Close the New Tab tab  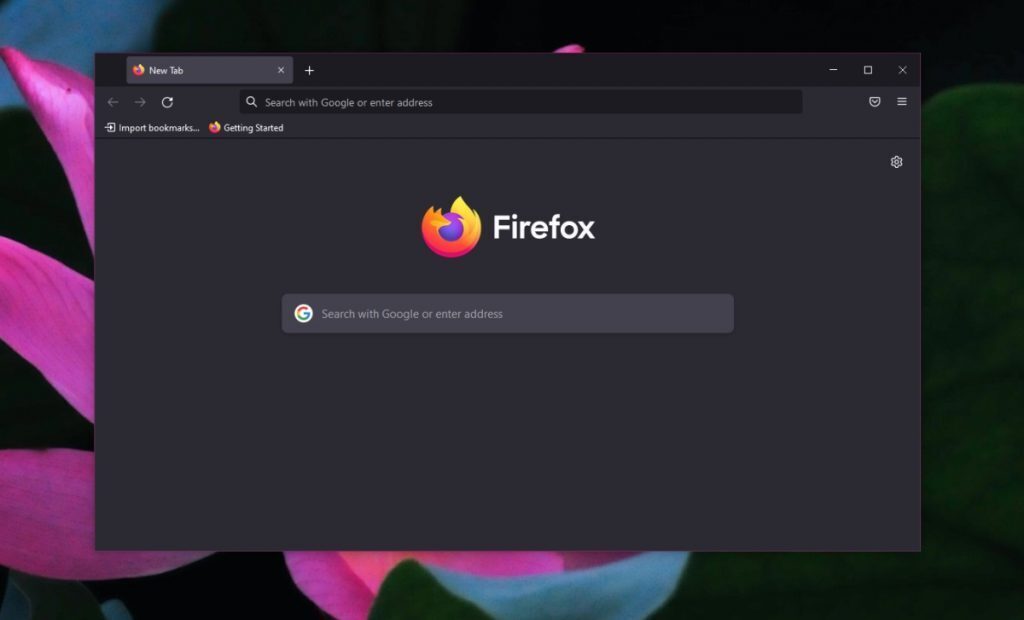(281, 70)
